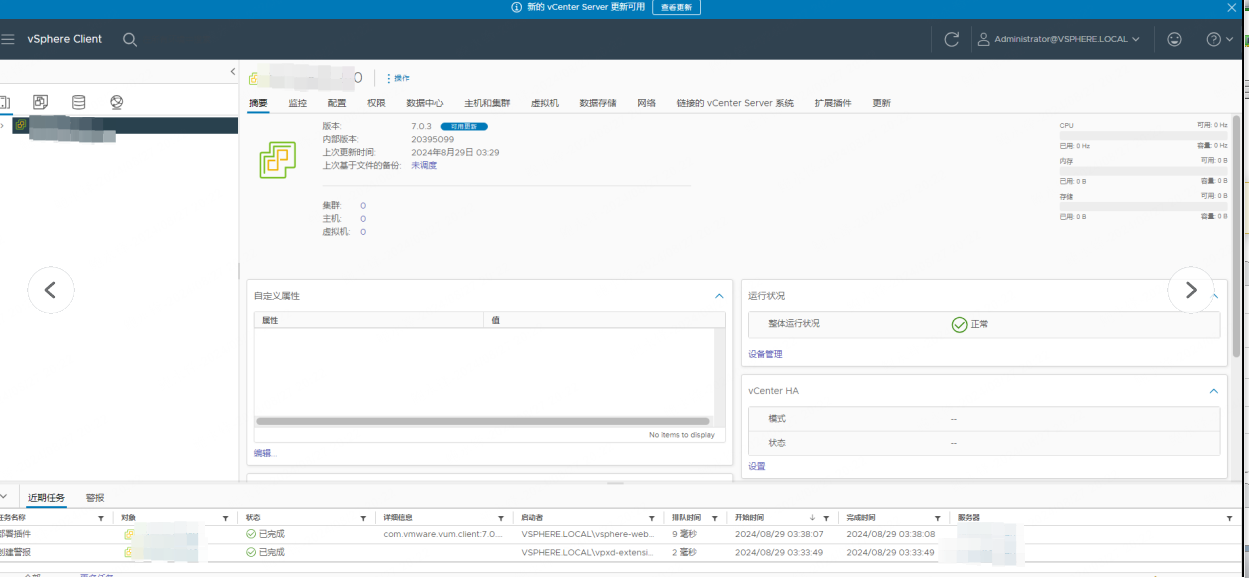The height and width of the screenshot is (578, 1249).
Task: Filter the 排队时间 column
Action: [715, 518]
